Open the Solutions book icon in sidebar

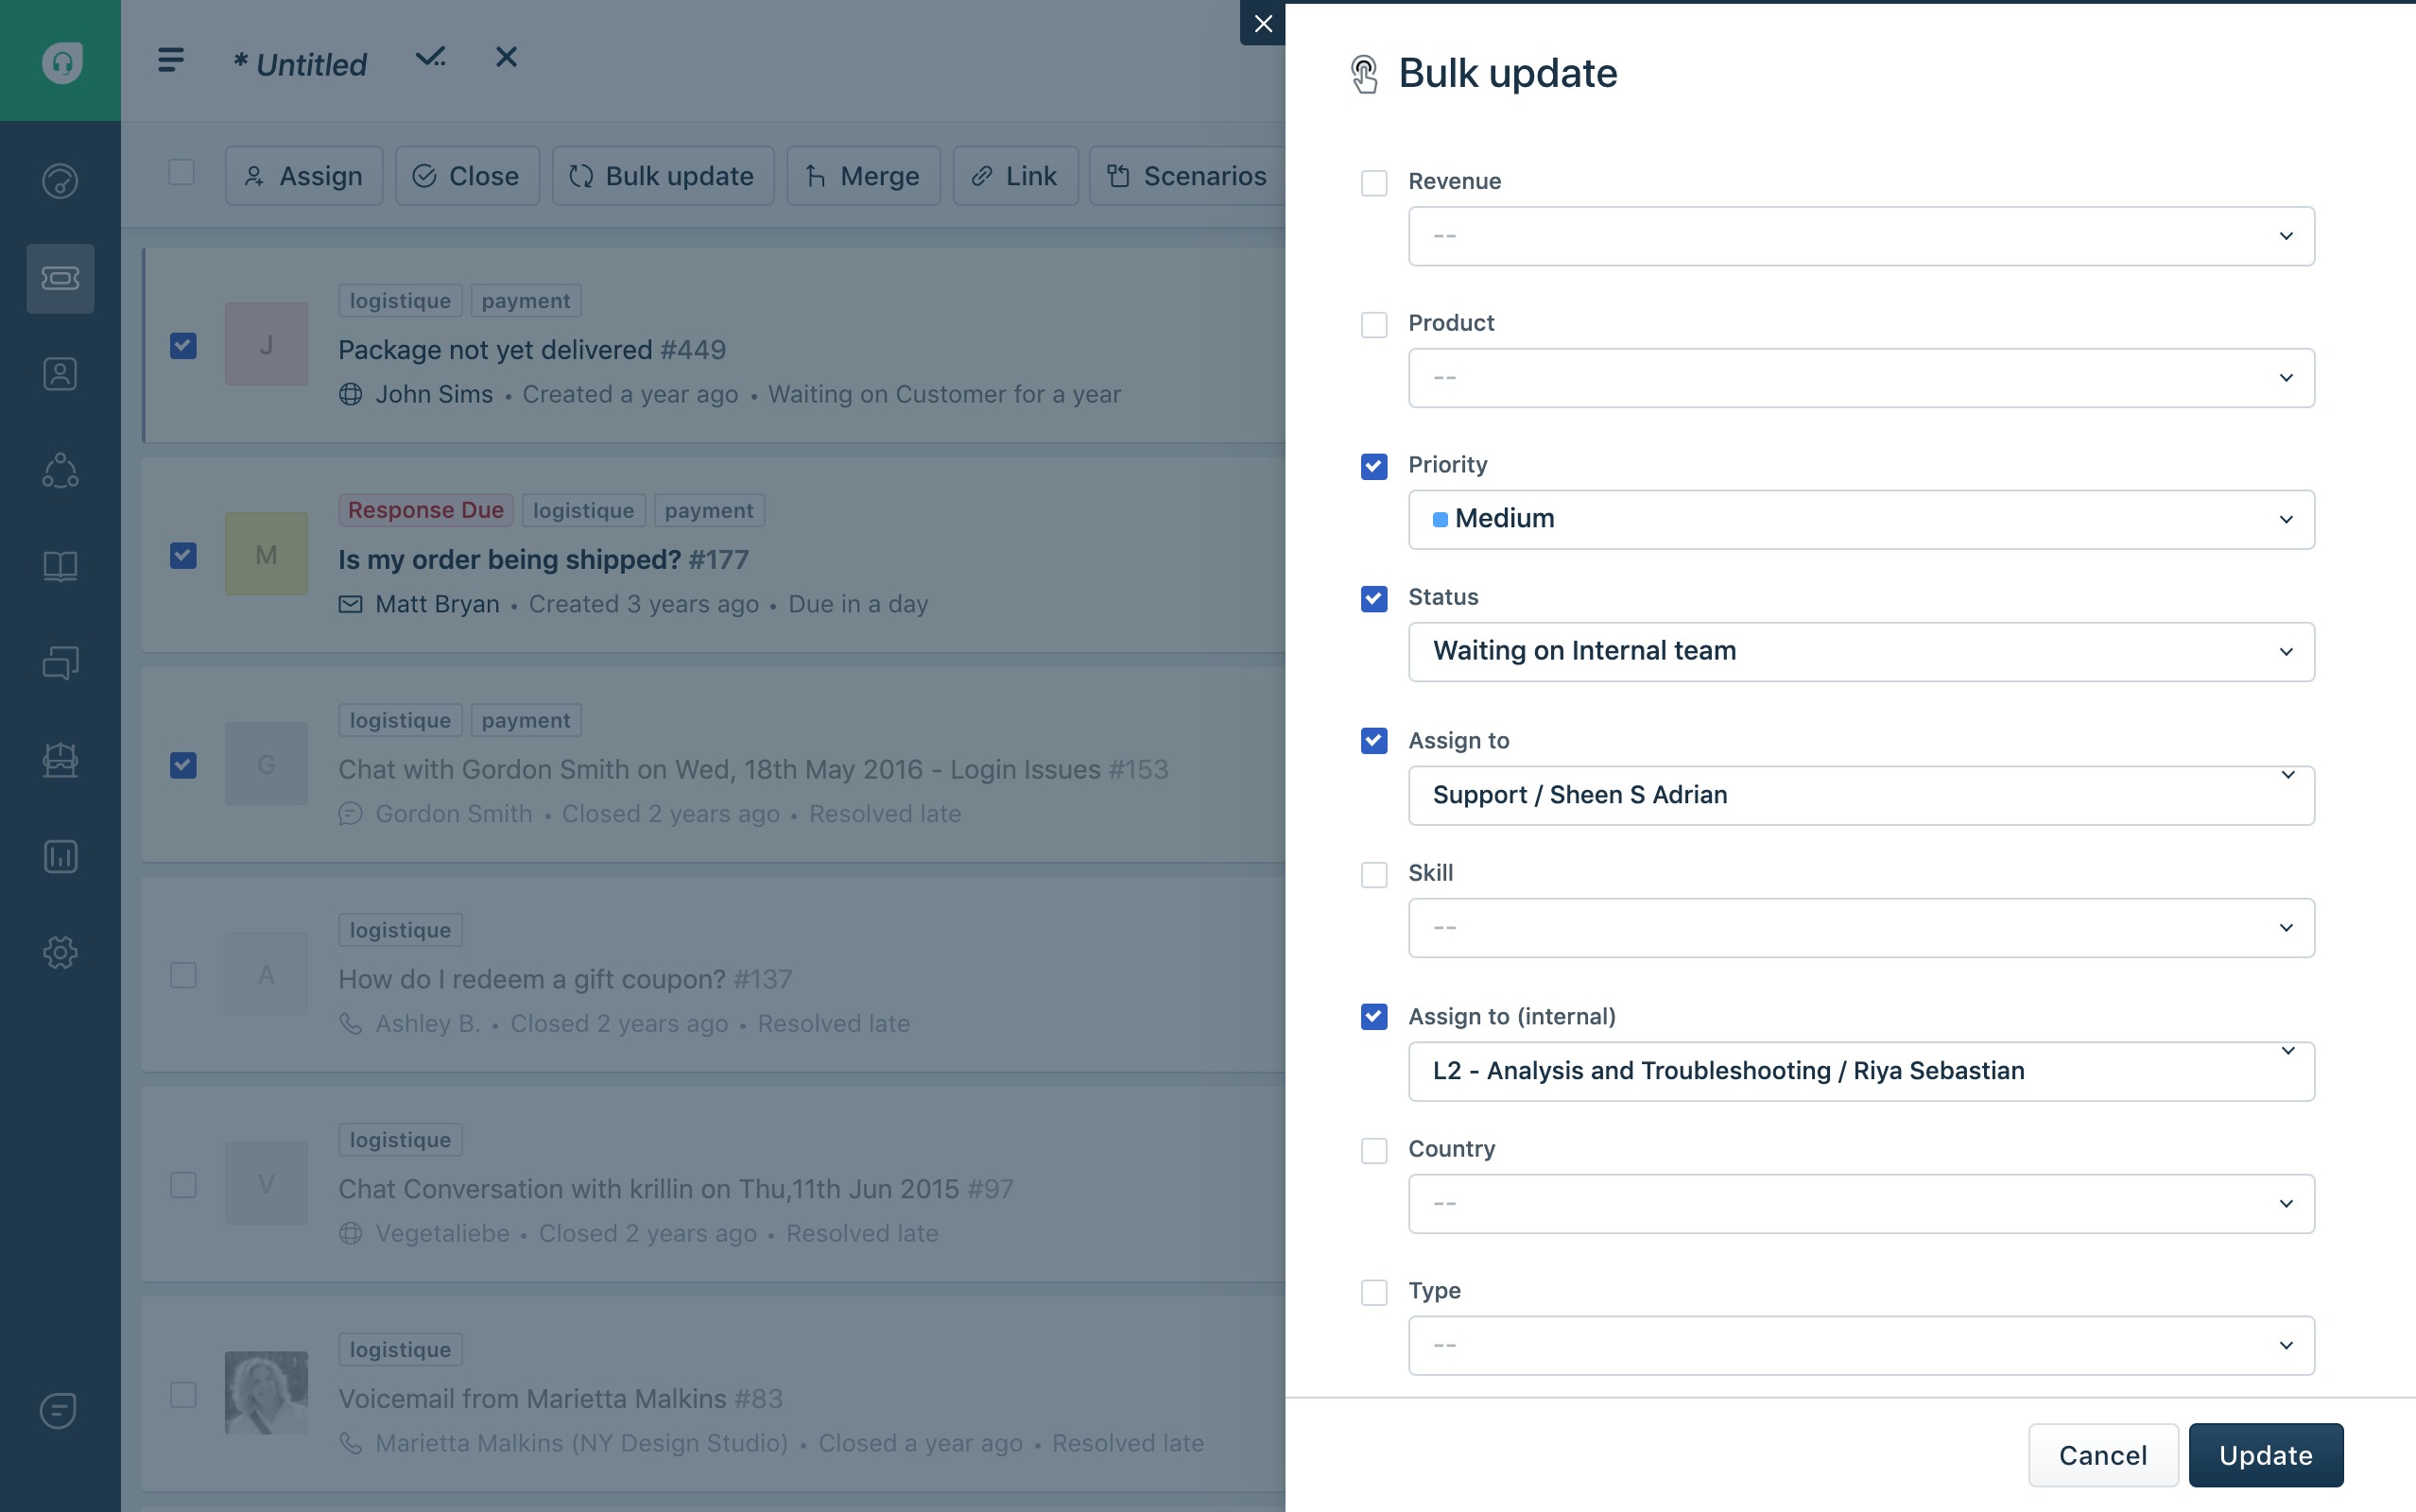[60, 566]
